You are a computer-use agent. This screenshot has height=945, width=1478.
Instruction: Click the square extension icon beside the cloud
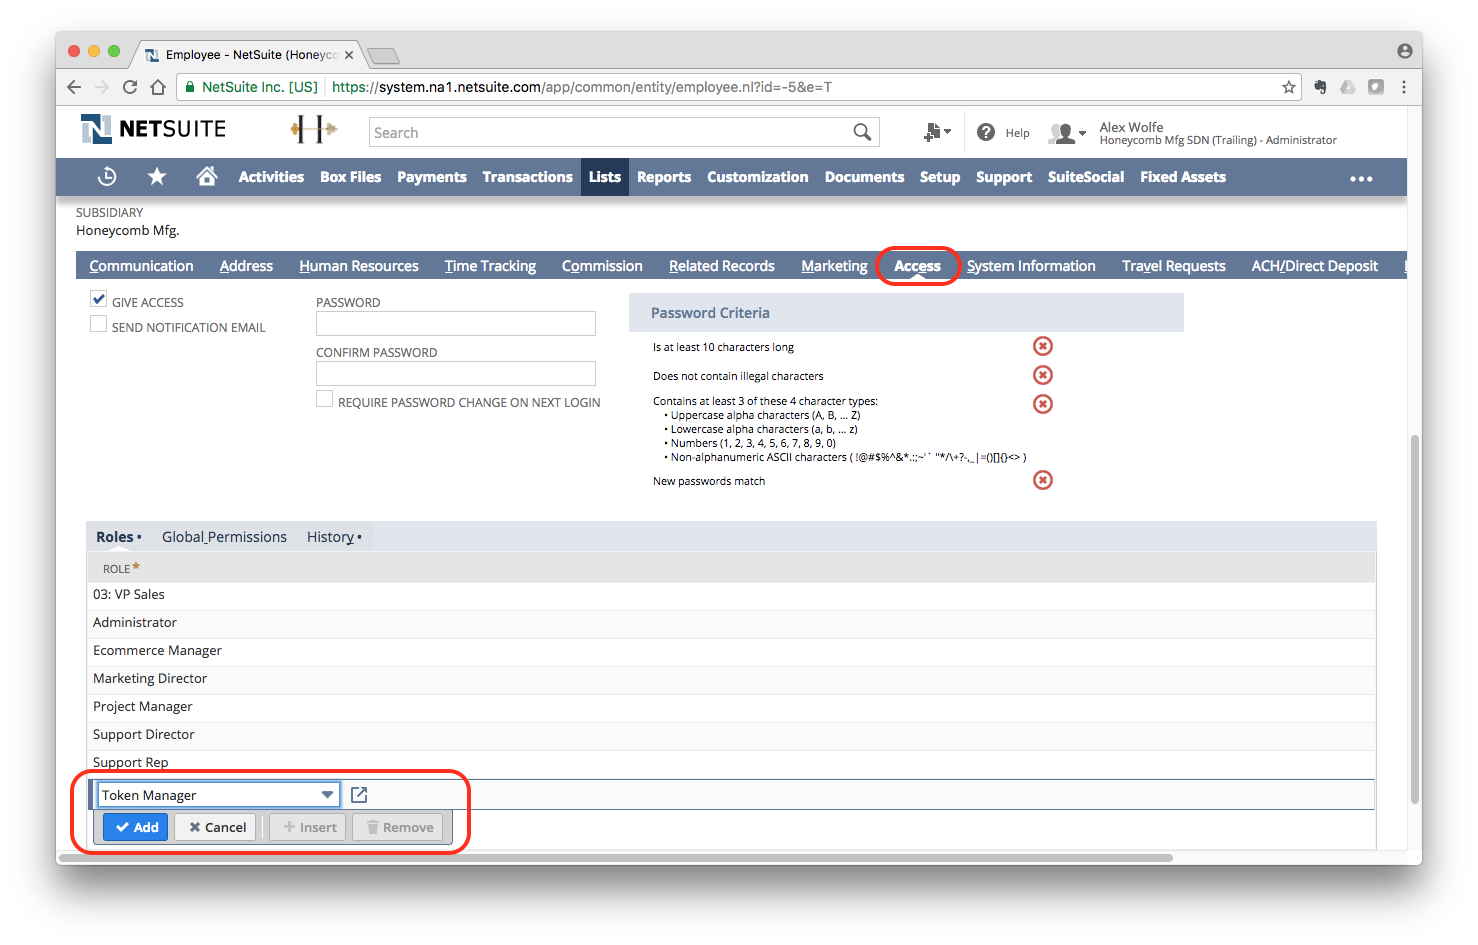pyautogui.click(x=1376, y=87)
